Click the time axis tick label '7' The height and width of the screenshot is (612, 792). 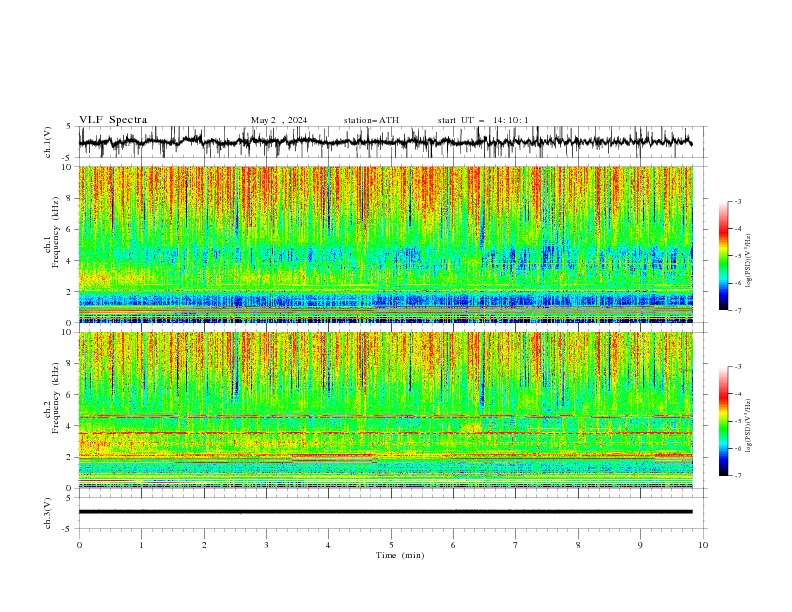click(516, 545)
